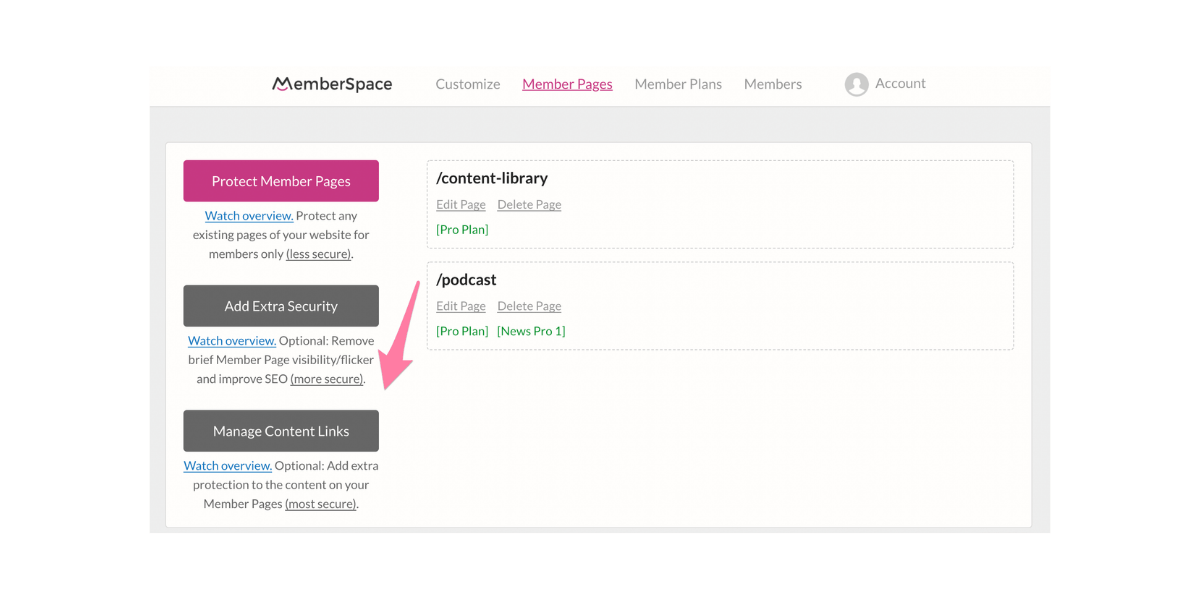This screenshot has width=1200, height=600.
Task: Select the /podcast page title
Action: [466, 280]
